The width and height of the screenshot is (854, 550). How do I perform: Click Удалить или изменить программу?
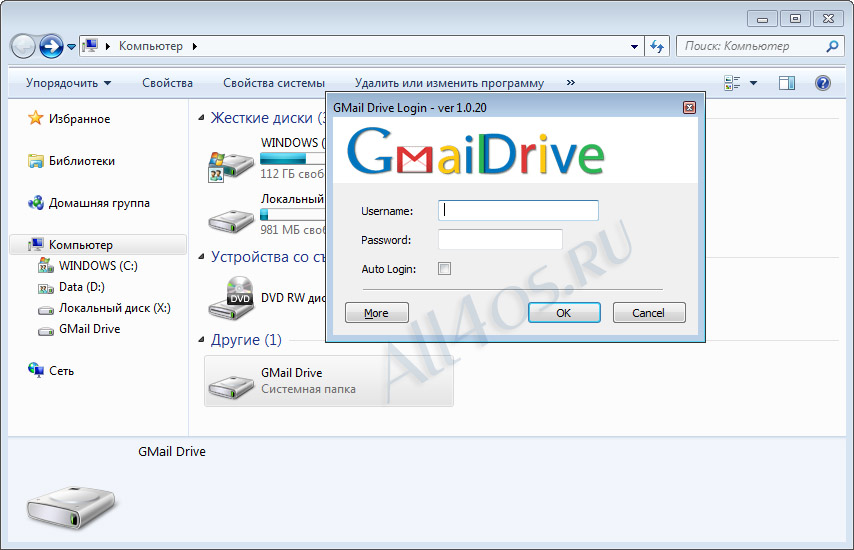(x=449, y=83)
